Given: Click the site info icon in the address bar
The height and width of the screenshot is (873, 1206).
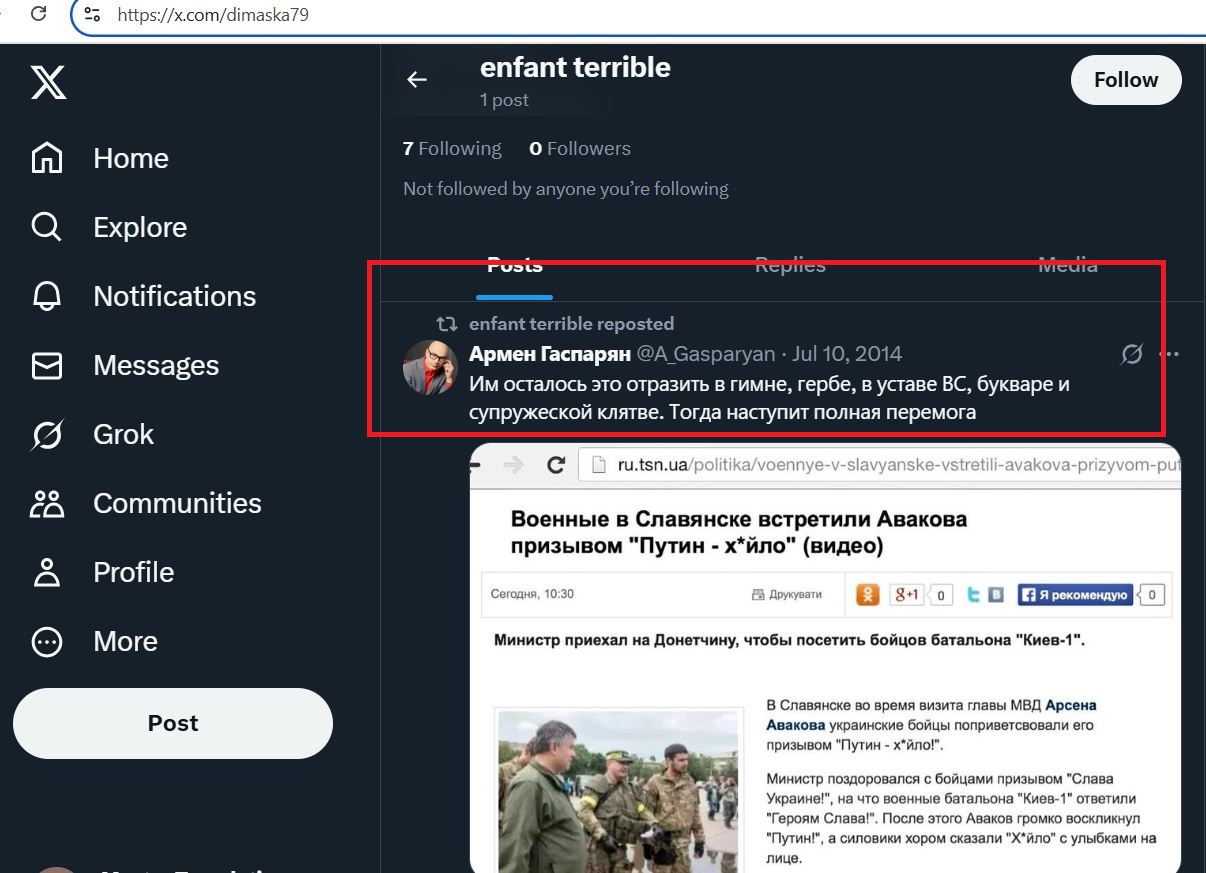Looking at the screenshot, I should click(92, 15).
